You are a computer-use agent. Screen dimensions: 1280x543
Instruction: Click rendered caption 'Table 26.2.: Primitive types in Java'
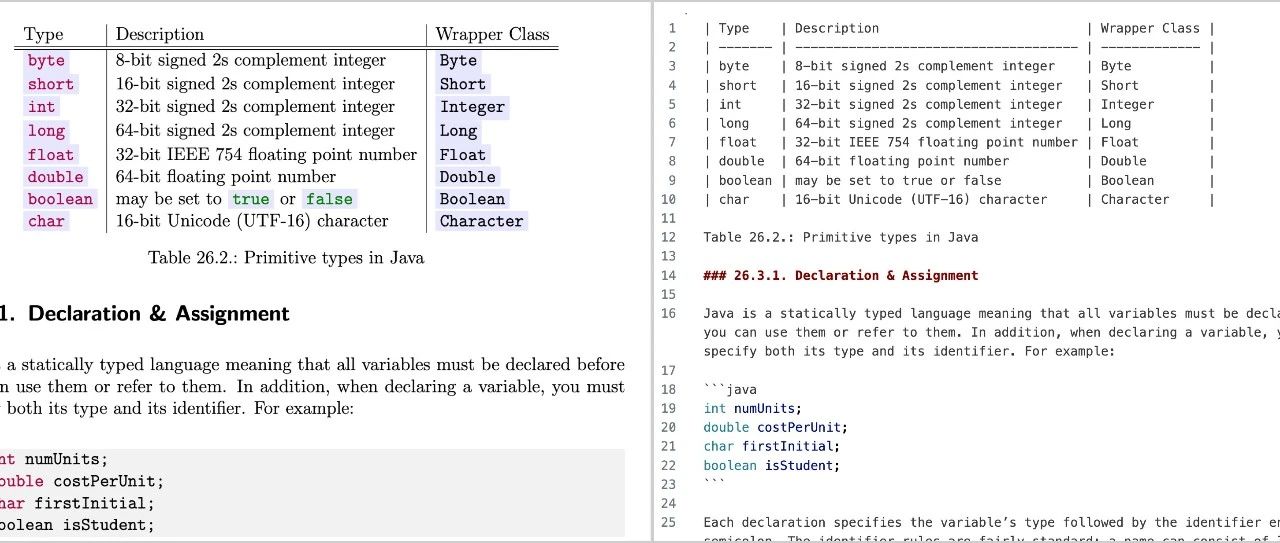point(286,258)
